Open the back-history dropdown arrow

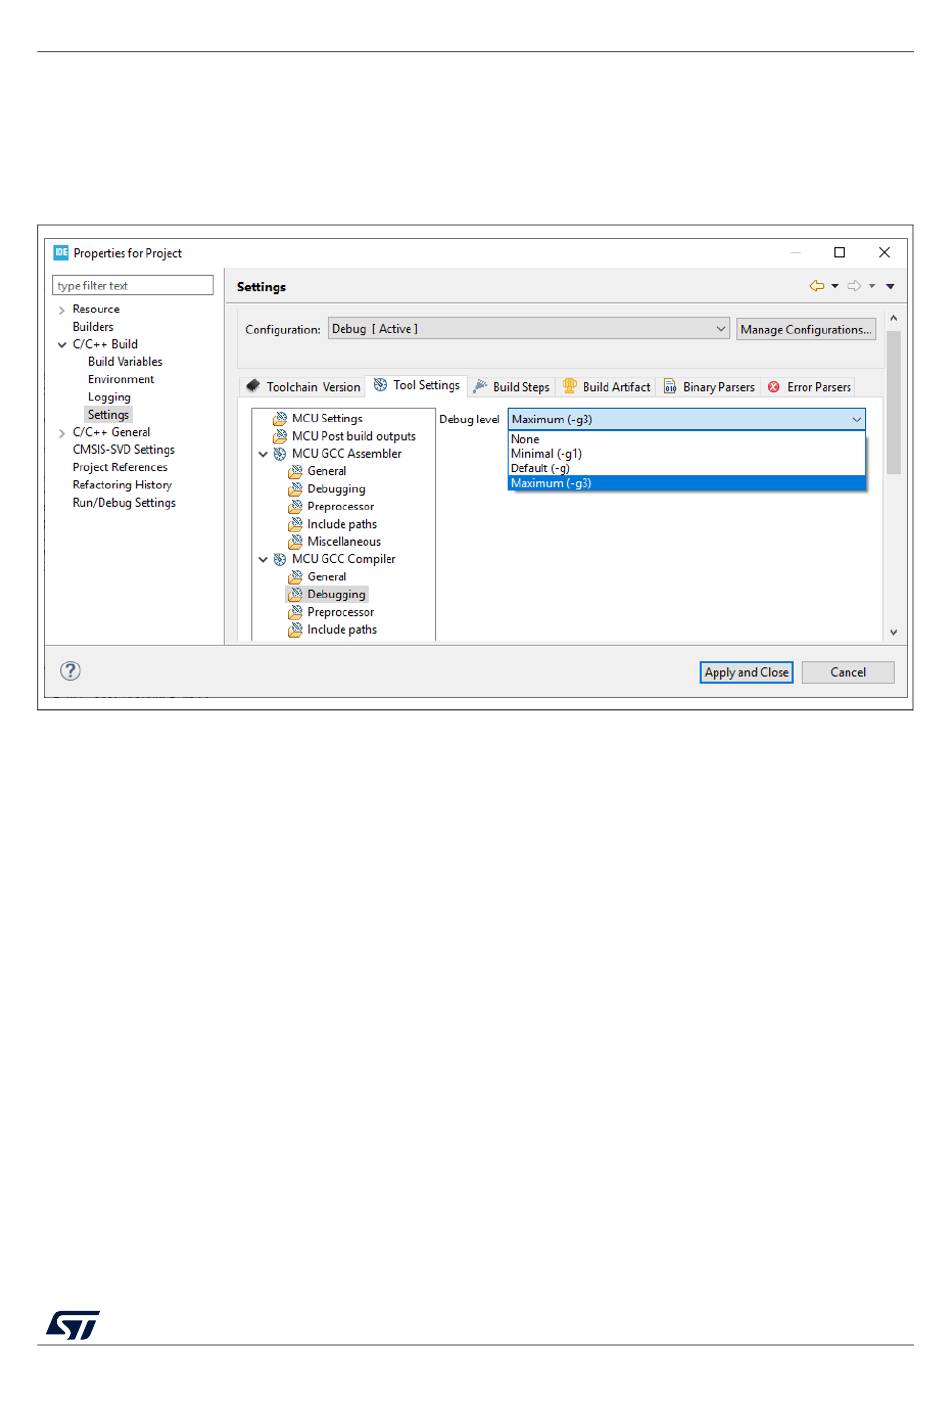coord(835,287)
